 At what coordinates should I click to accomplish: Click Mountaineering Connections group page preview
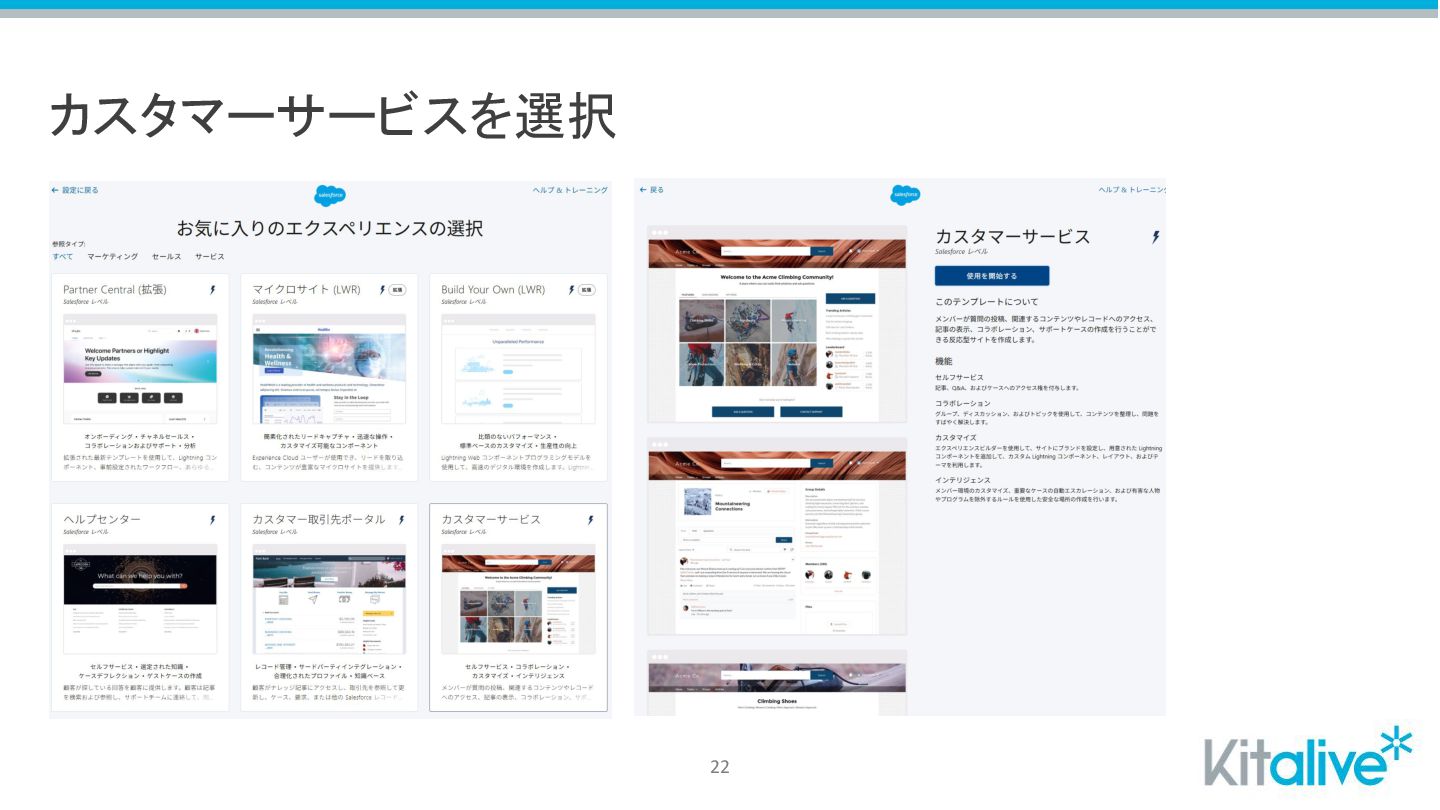777,535
